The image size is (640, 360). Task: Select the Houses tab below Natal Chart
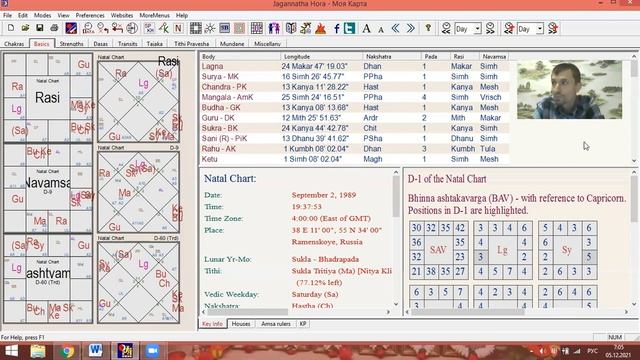[x=241, y=324]
